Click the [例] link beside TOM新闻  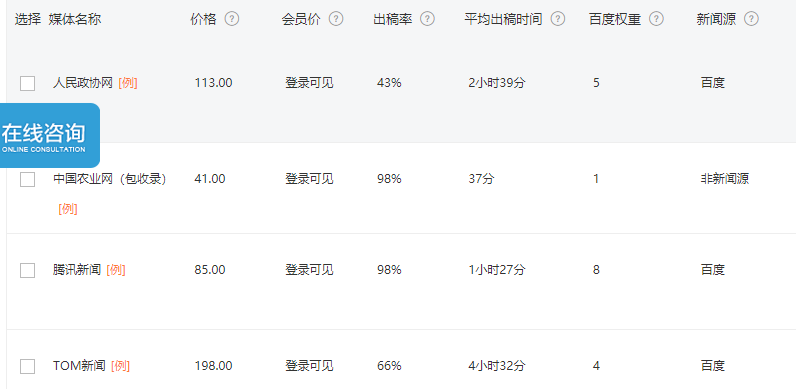120,366
